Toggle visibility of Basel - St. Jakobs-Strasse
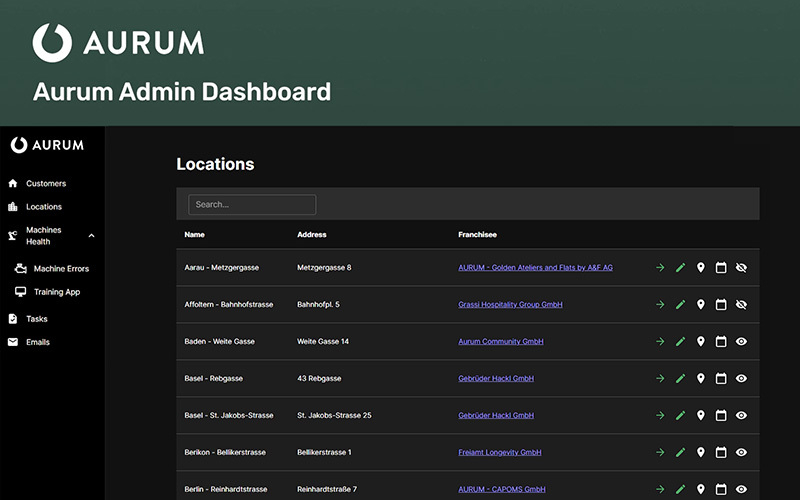The height and width of the screenshot is (500, 800). pyautogui.click(x=741, y=415)
